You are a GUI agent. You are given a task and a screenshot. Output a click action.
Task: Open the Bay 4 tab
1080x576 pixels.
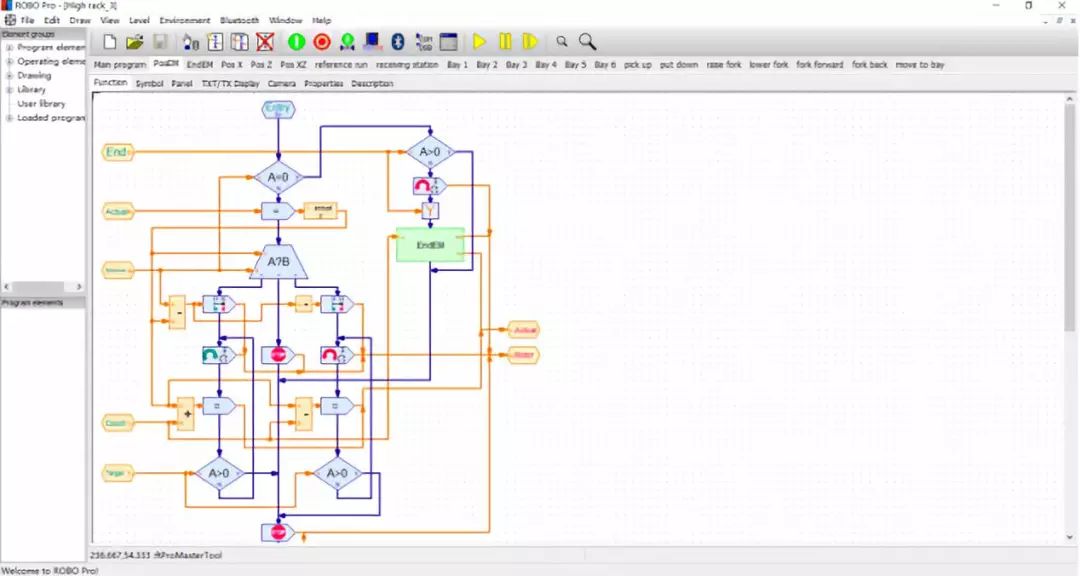546,64
